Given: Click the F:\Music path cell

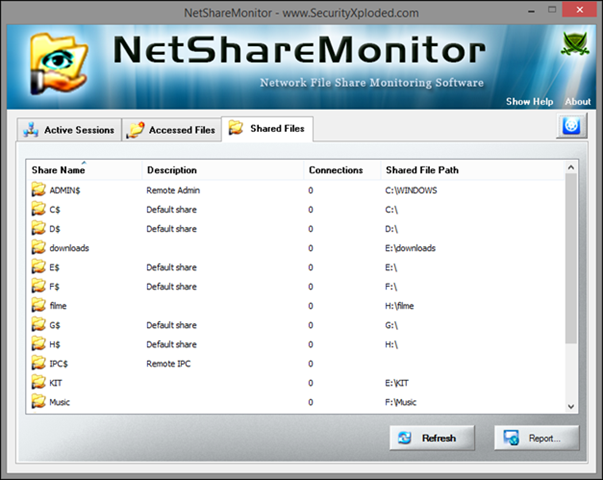Looking at the screenshot, I should point(401,402).
